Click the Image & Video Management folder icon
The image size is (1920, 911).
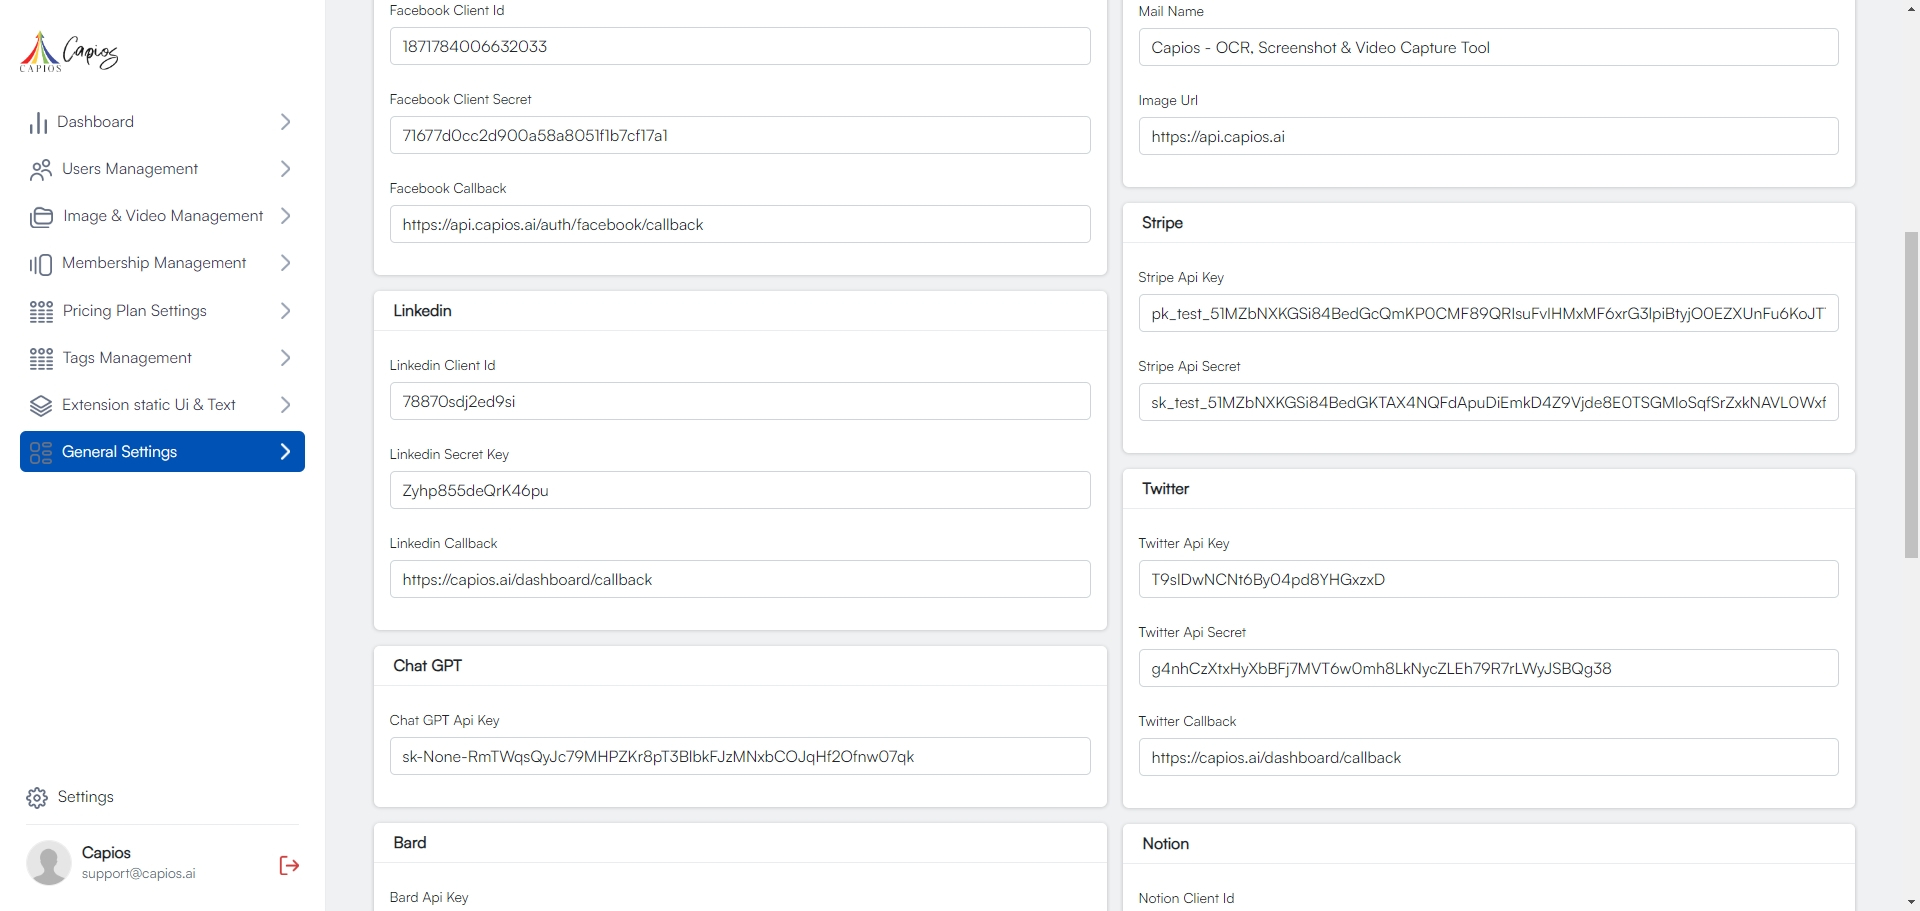pos(41,217)
